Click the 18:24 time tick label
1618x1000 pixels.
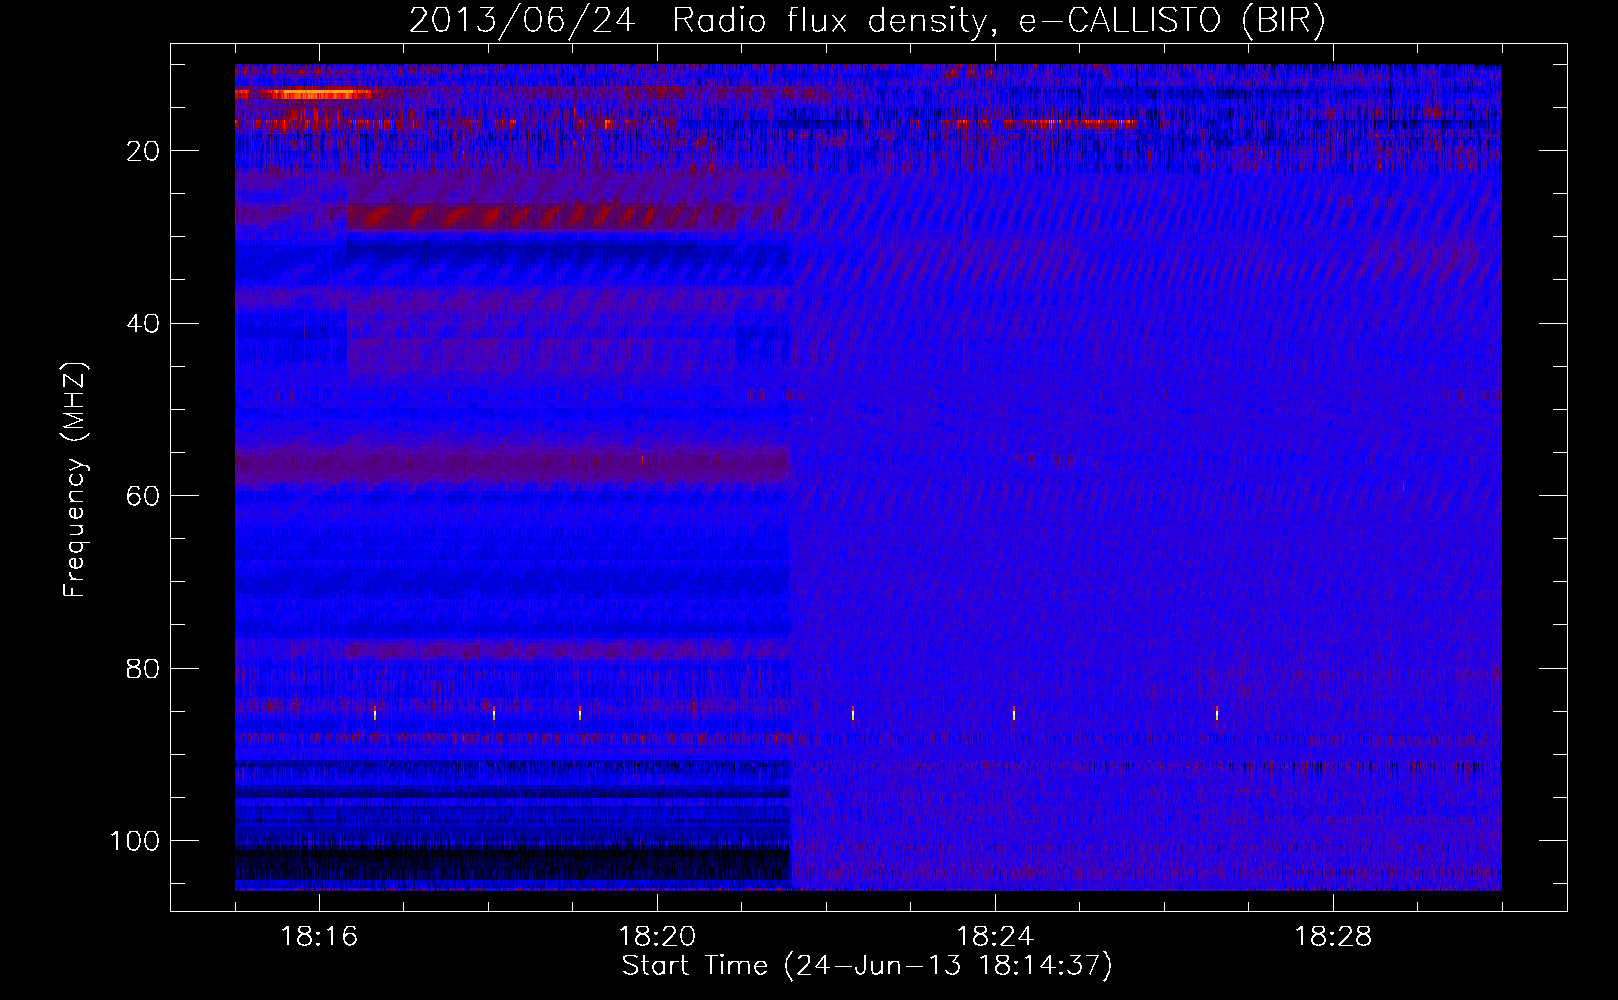point(995,937)
